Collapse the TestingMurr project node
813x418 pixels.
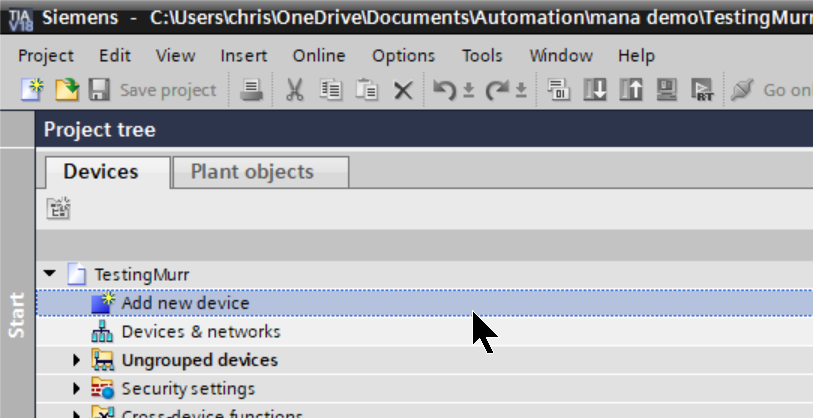pyautogui.click(x=50, y=273)
